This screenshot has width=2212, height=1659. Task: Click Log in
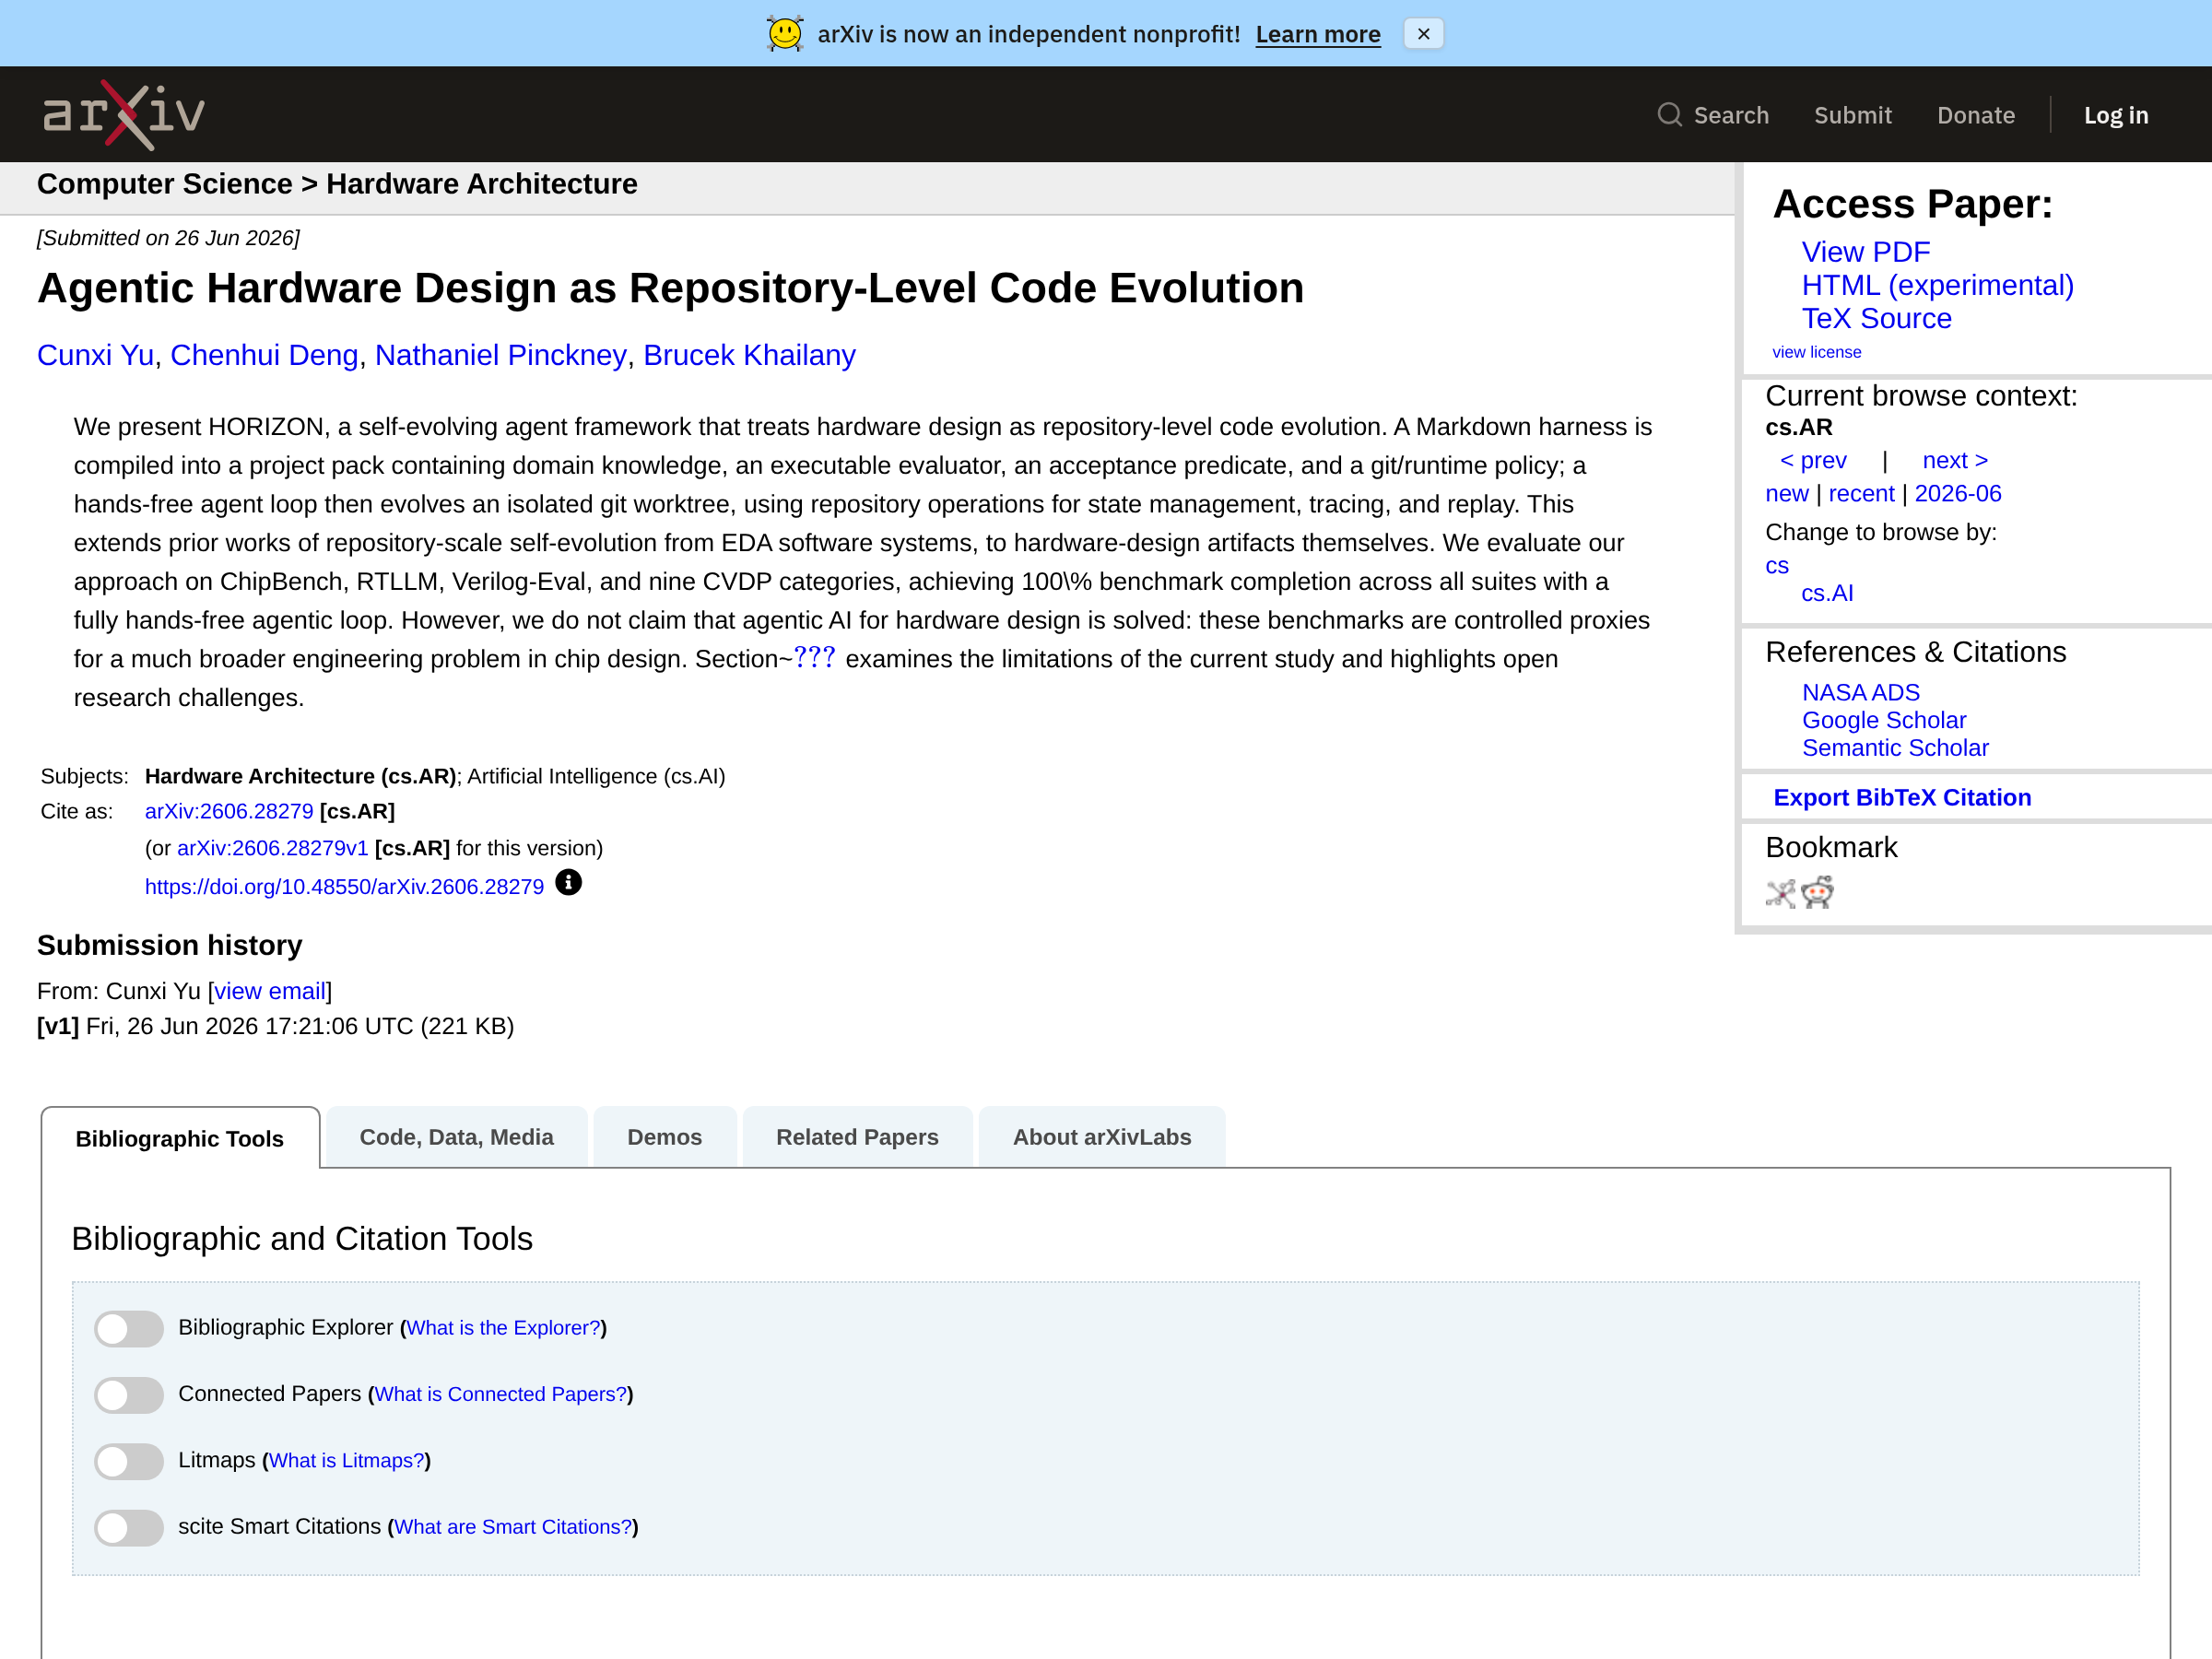click(2116, 115)
